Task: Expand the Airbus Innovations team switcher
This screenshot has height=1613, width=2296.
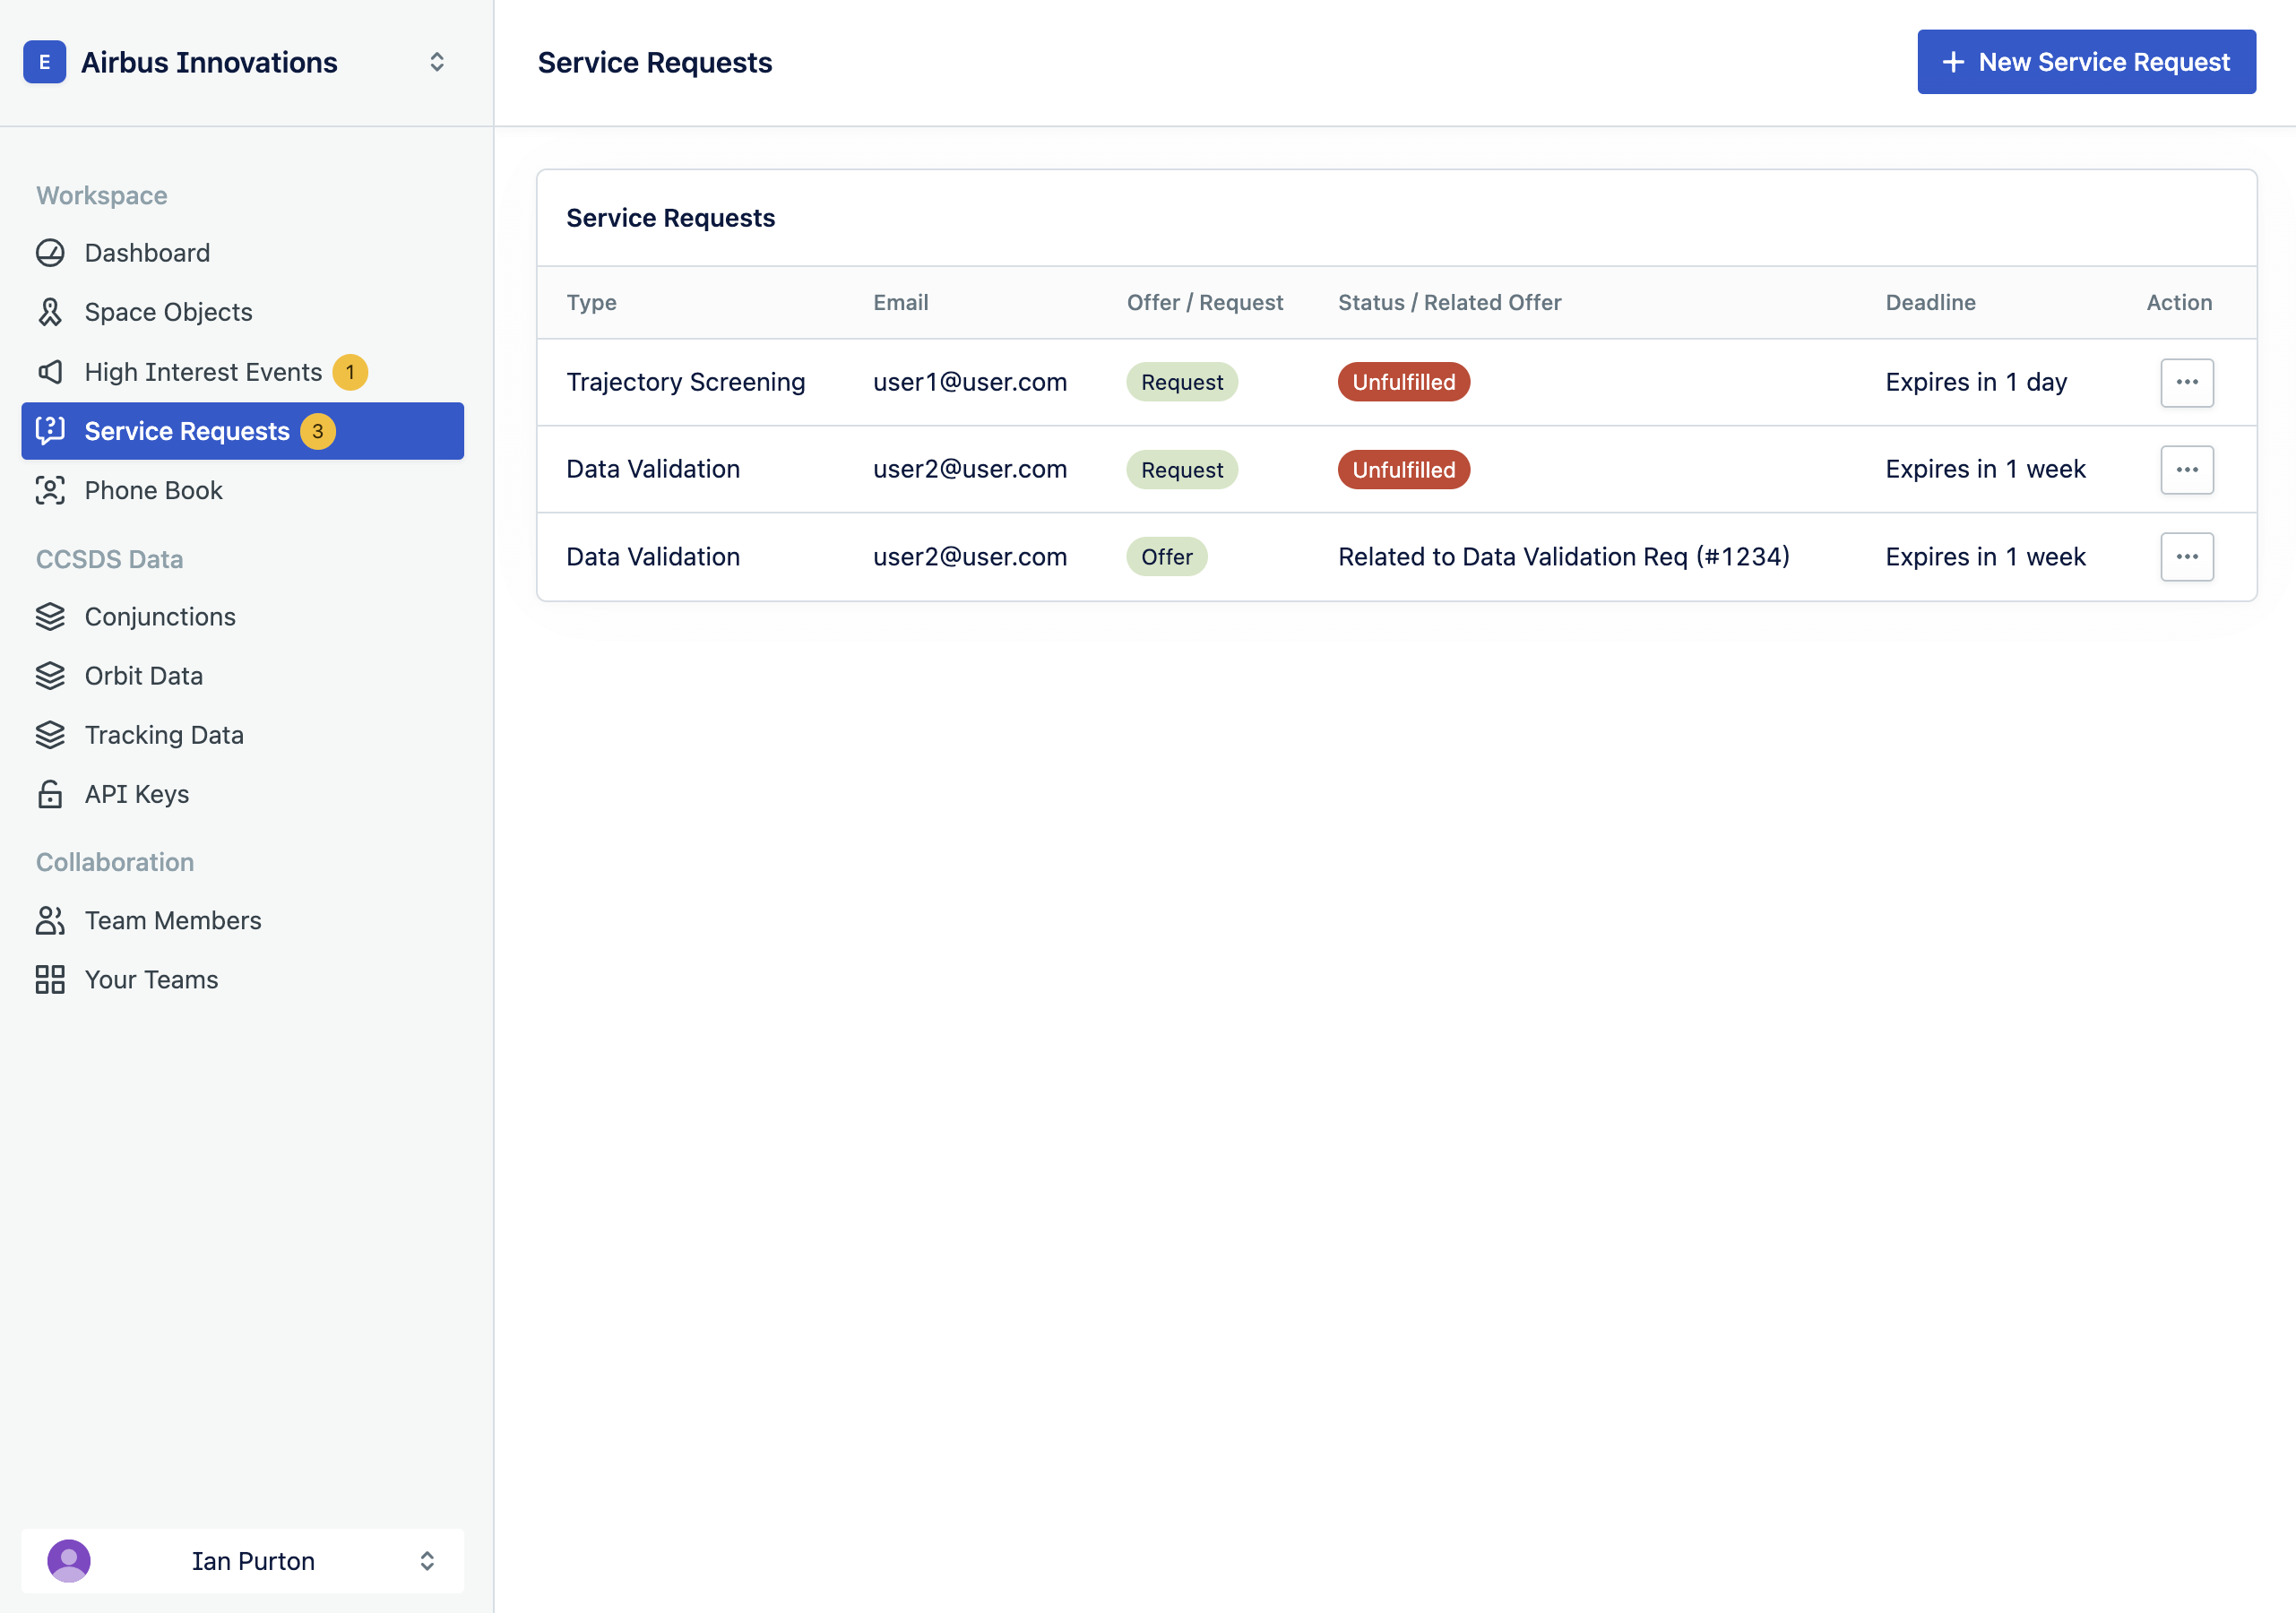Action: (x=437, y=62)
